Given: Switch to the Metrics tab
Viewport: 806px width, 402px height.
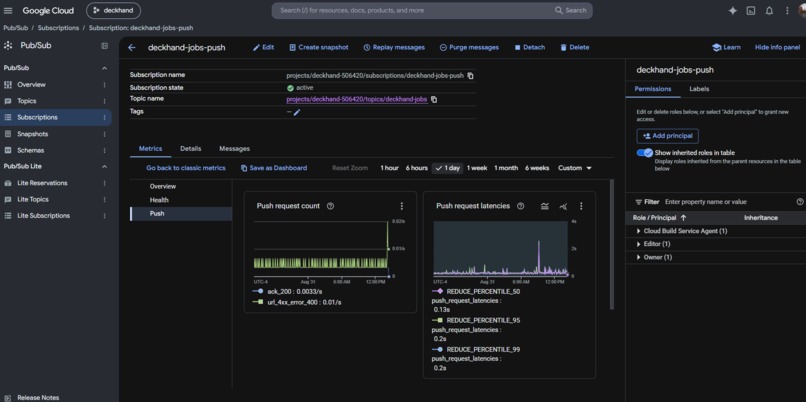Looking at the screenshot, I should coord(150,149).
